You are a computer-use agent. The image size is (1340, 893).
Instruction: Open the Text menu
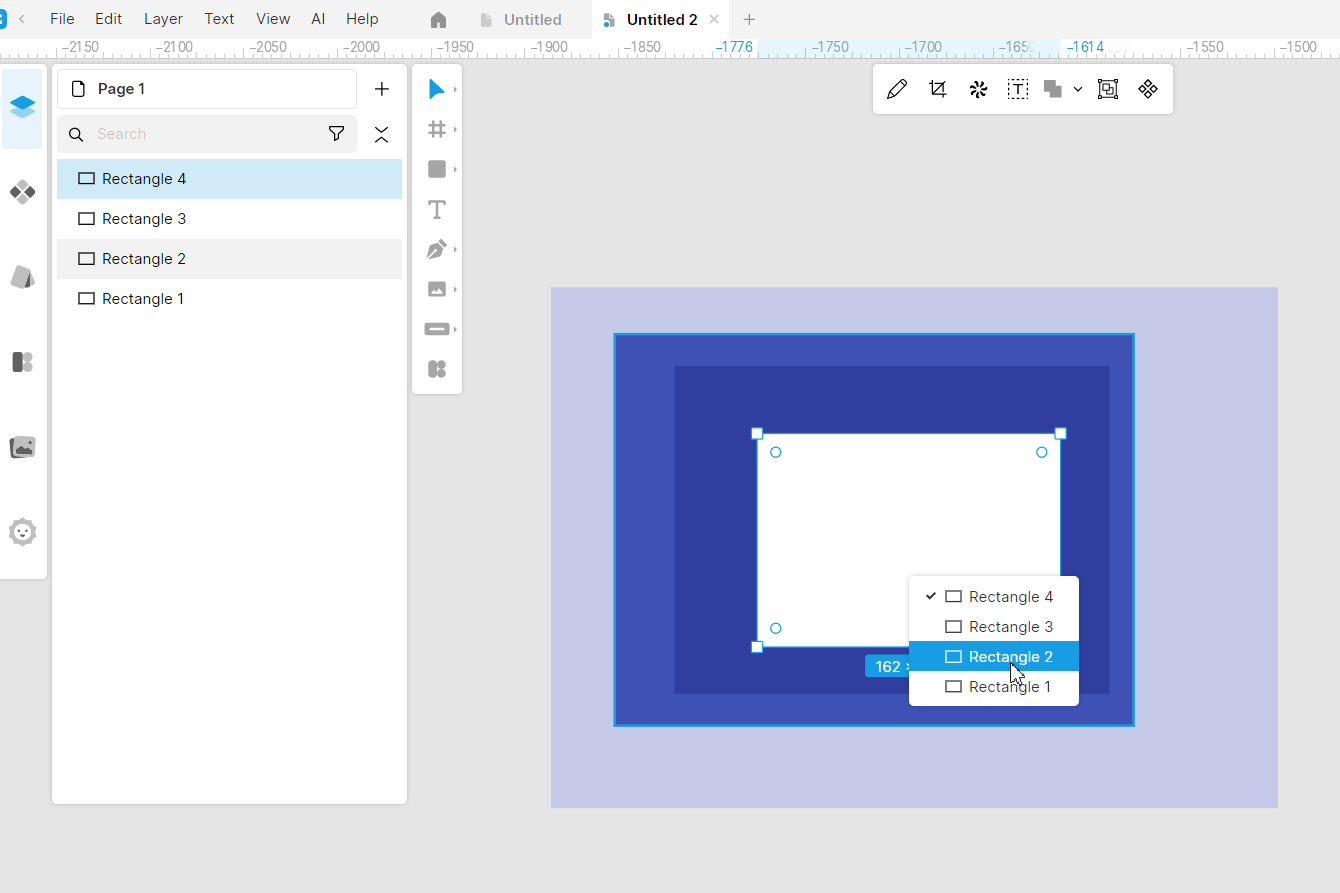point(219,19)
